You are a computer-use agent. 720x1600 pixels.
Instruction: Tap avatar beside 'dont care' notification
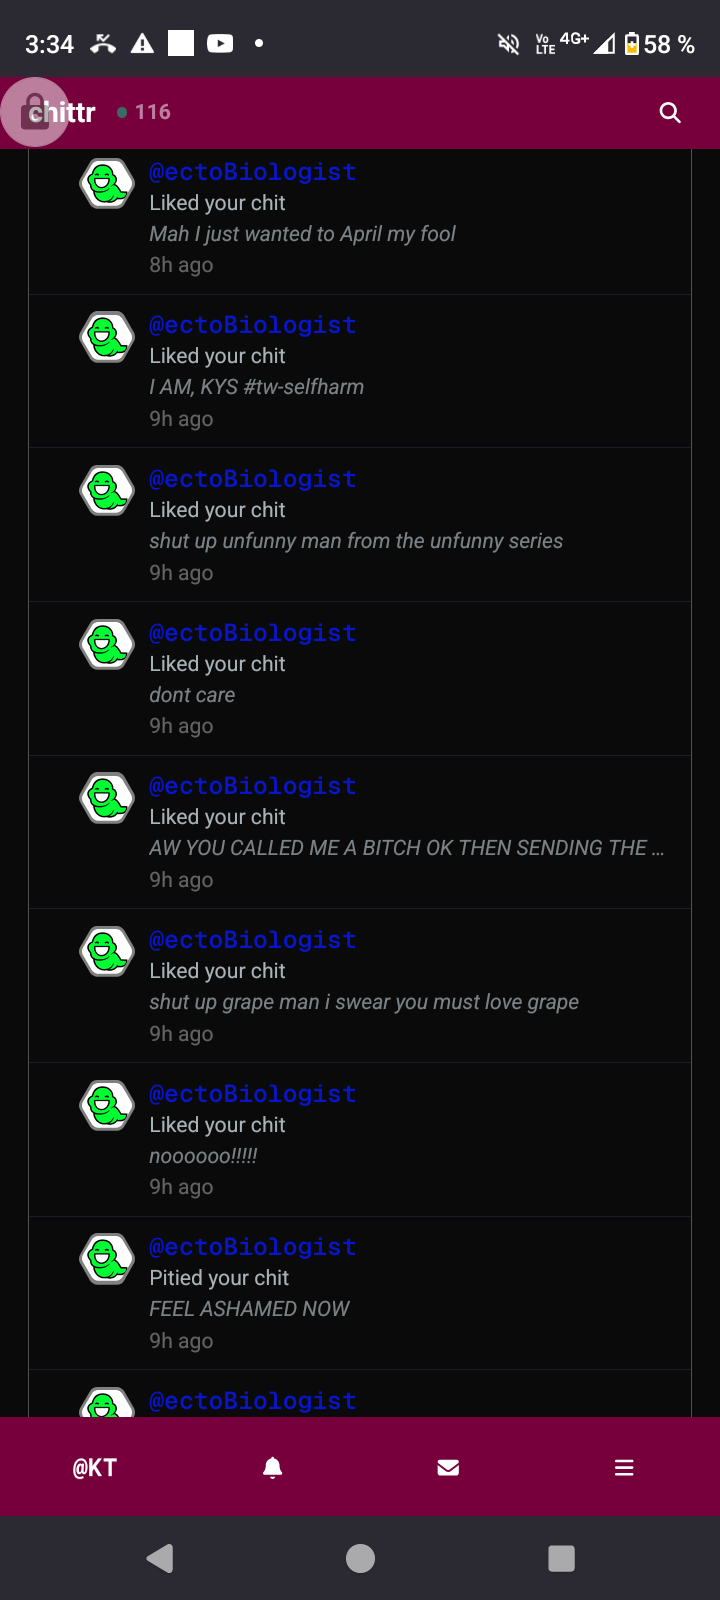coord(107,645)
